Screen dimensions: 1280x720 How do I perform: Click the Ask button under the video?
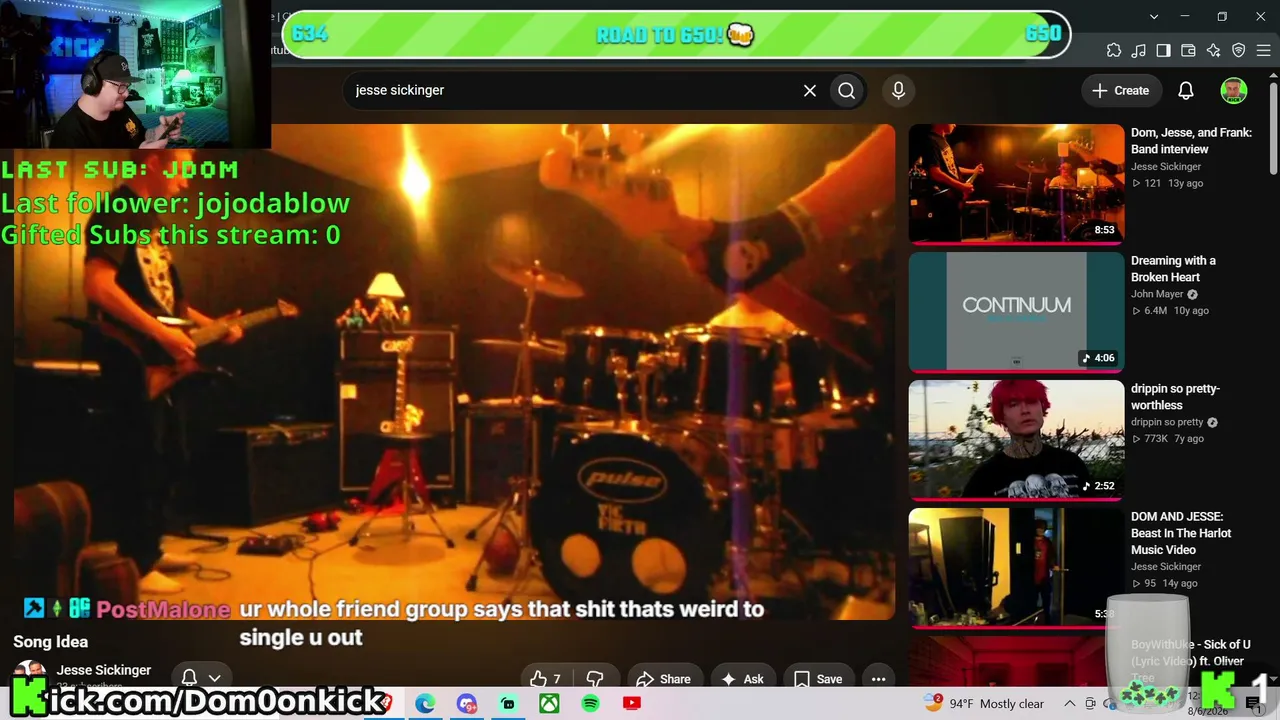pyautogui.click(x=742, y=679)
